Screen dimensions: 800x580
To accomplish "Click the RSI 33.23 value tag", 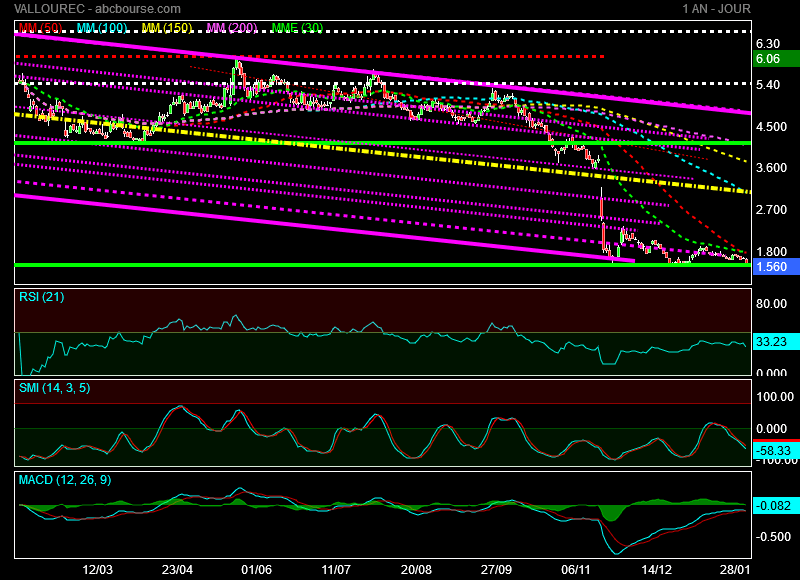I will click(771, 341).
